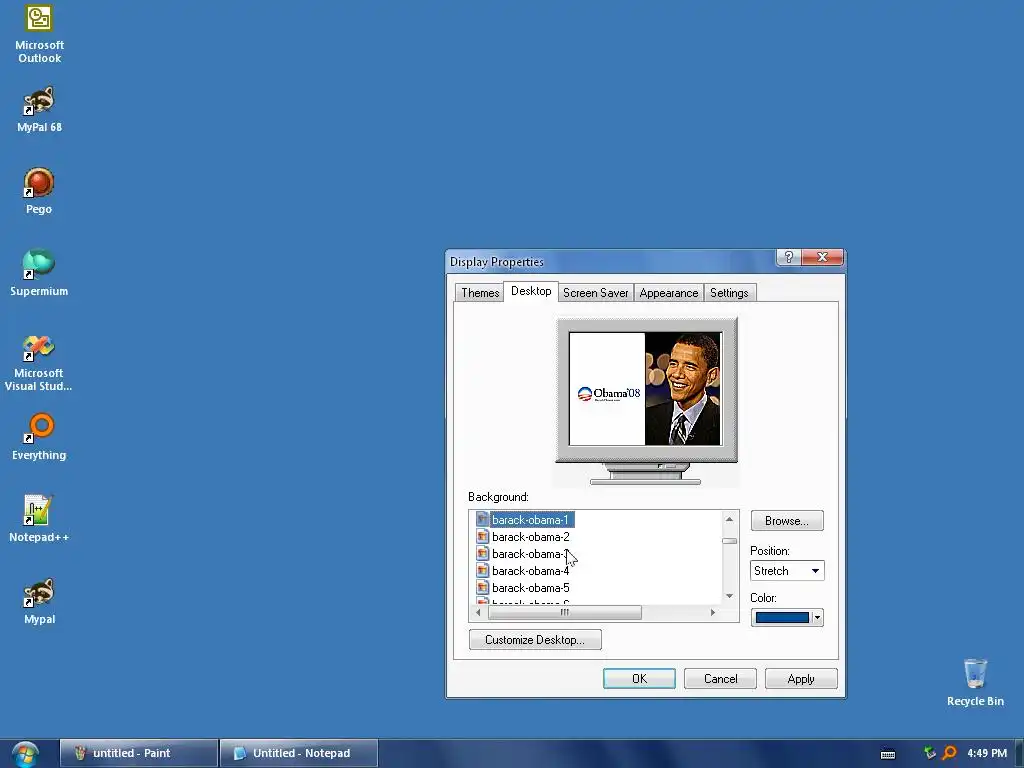This screenshot has height=768, width=1024.
Task: Select the MyPal 68 desktop shortcut
Action: coord(39,110)
